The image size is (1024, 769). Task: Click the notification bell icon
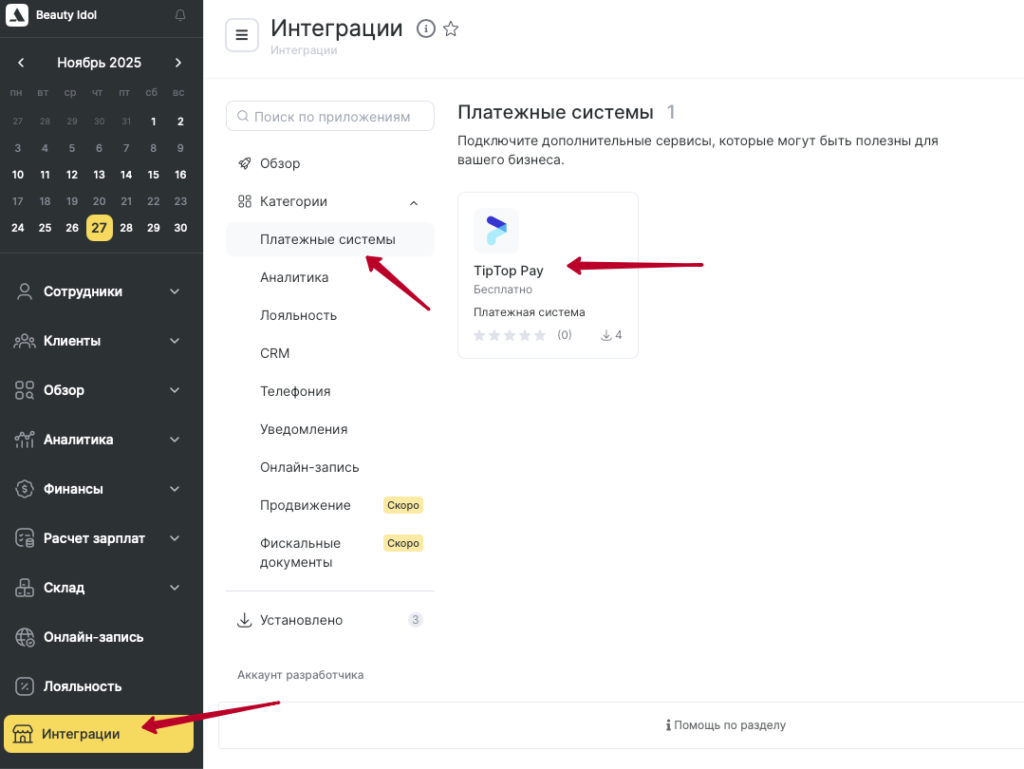(180, 15)
